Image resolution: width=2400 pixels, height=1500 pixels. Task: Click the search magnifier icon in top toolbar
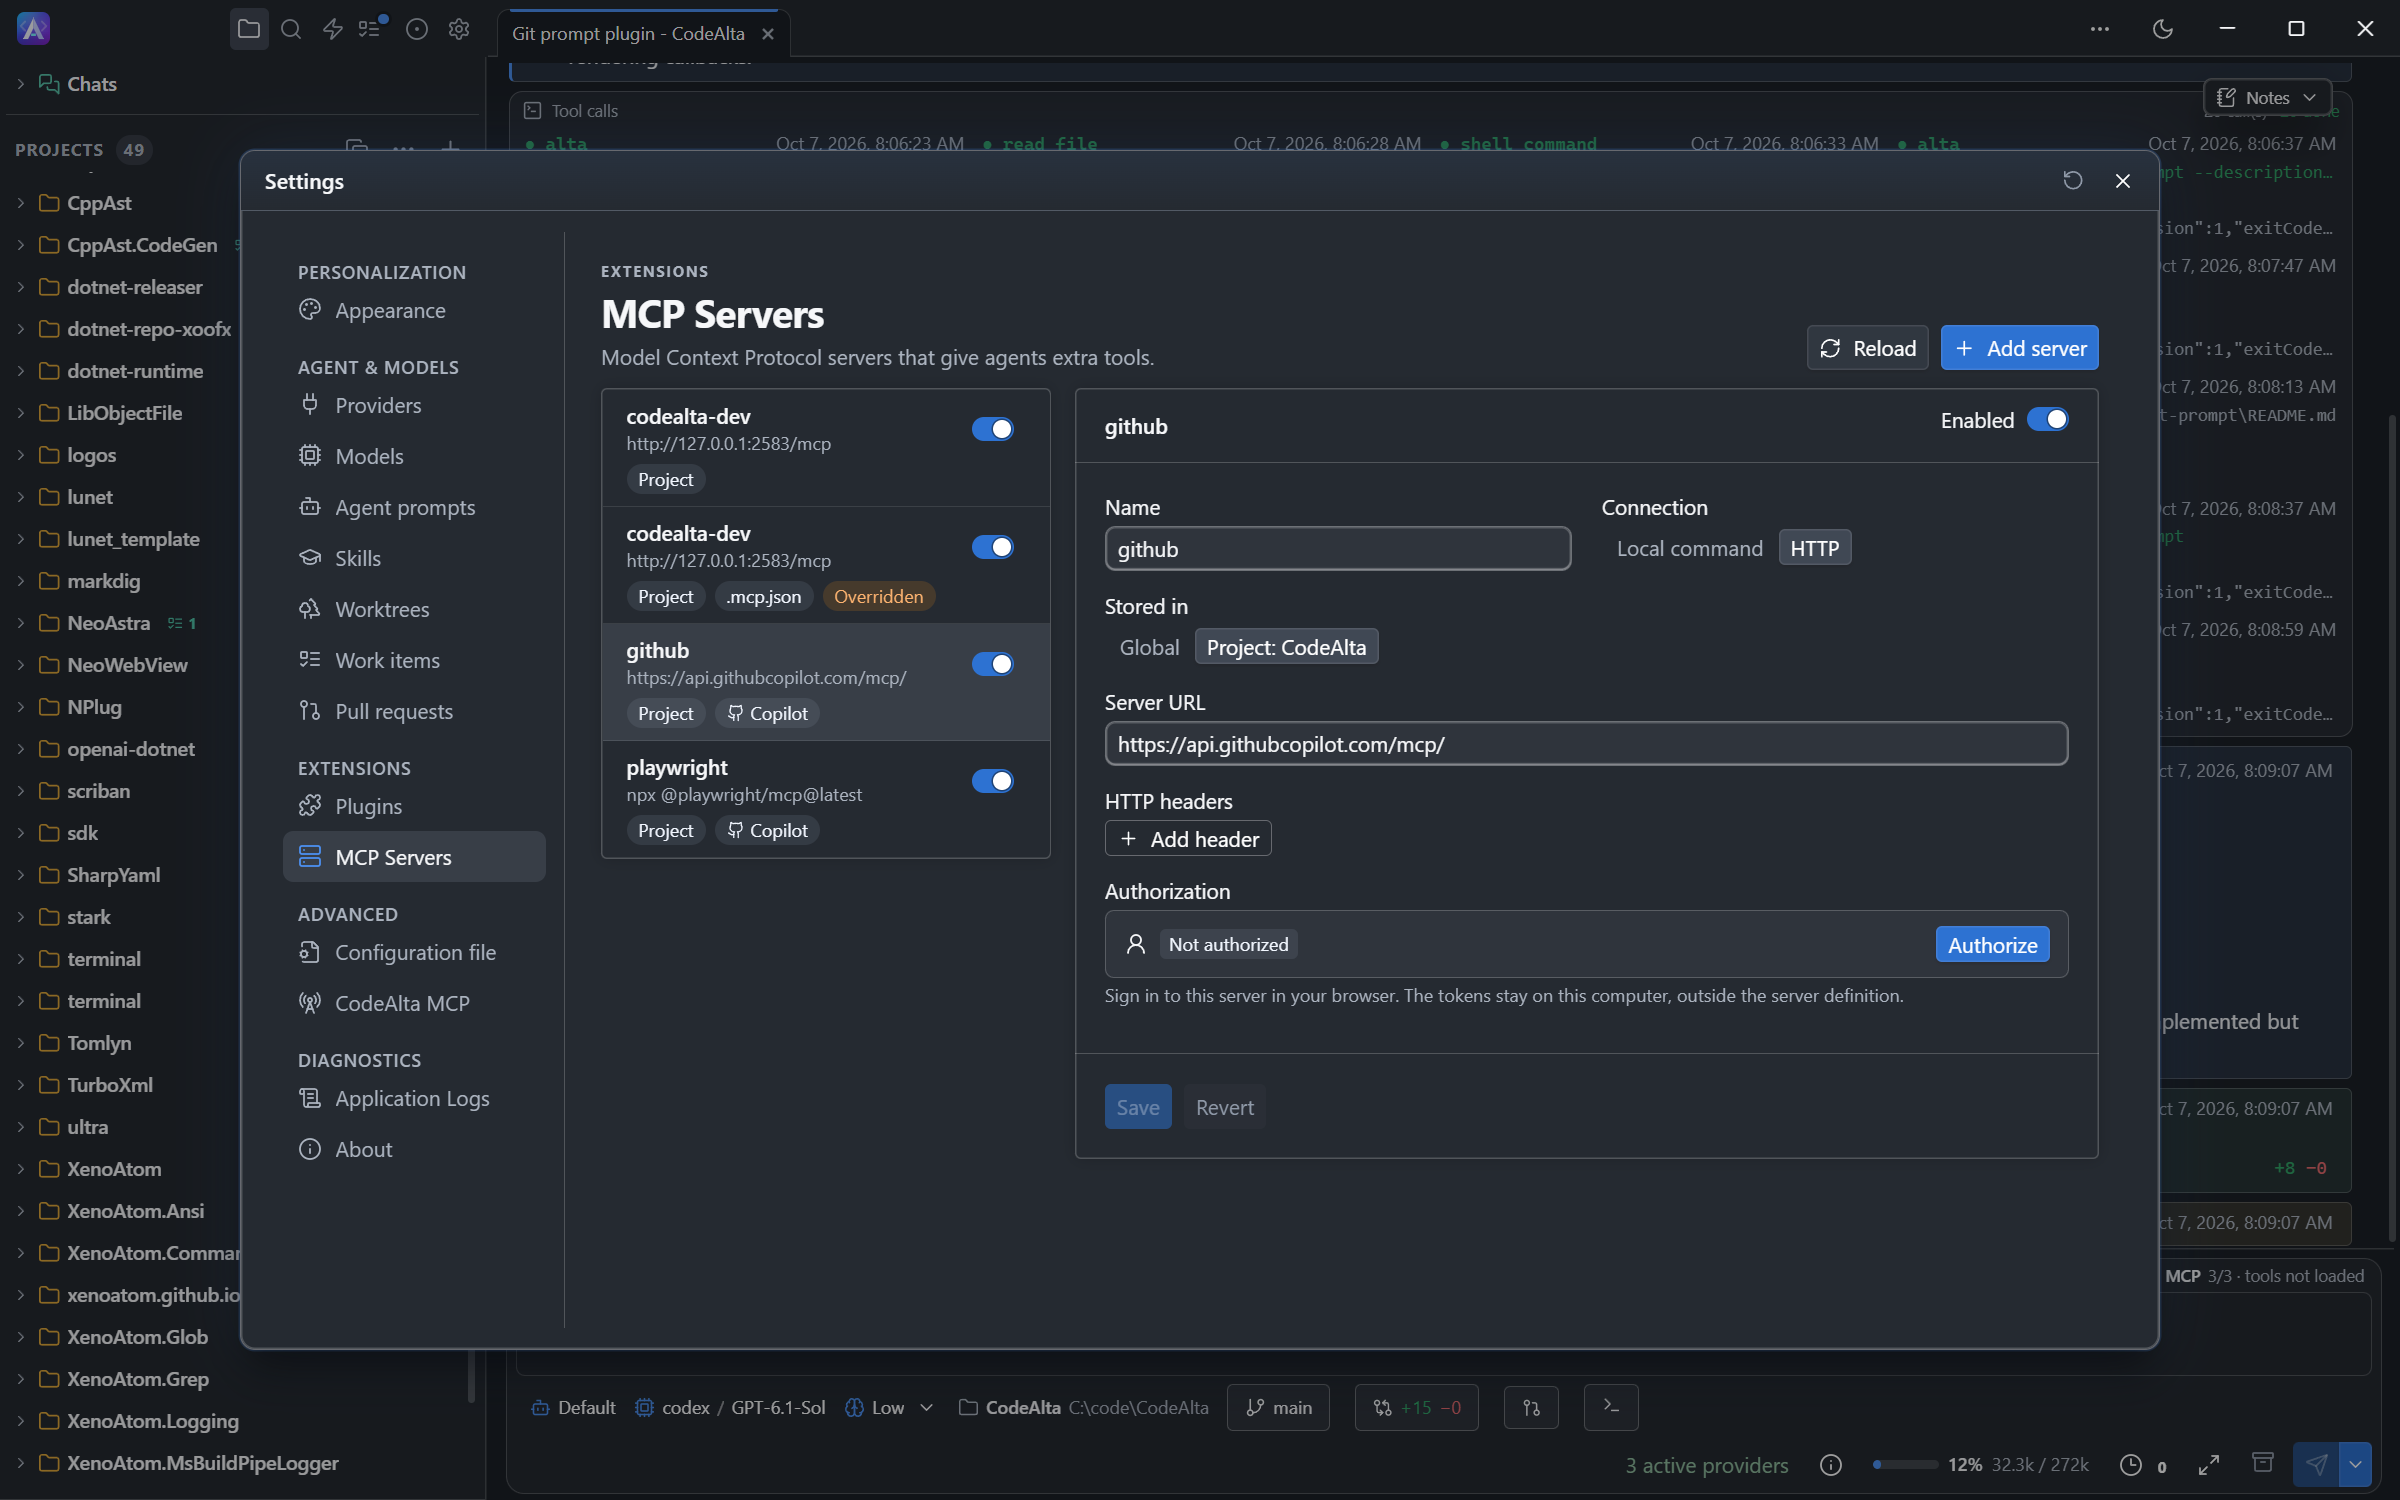click(x=291, y=30)
